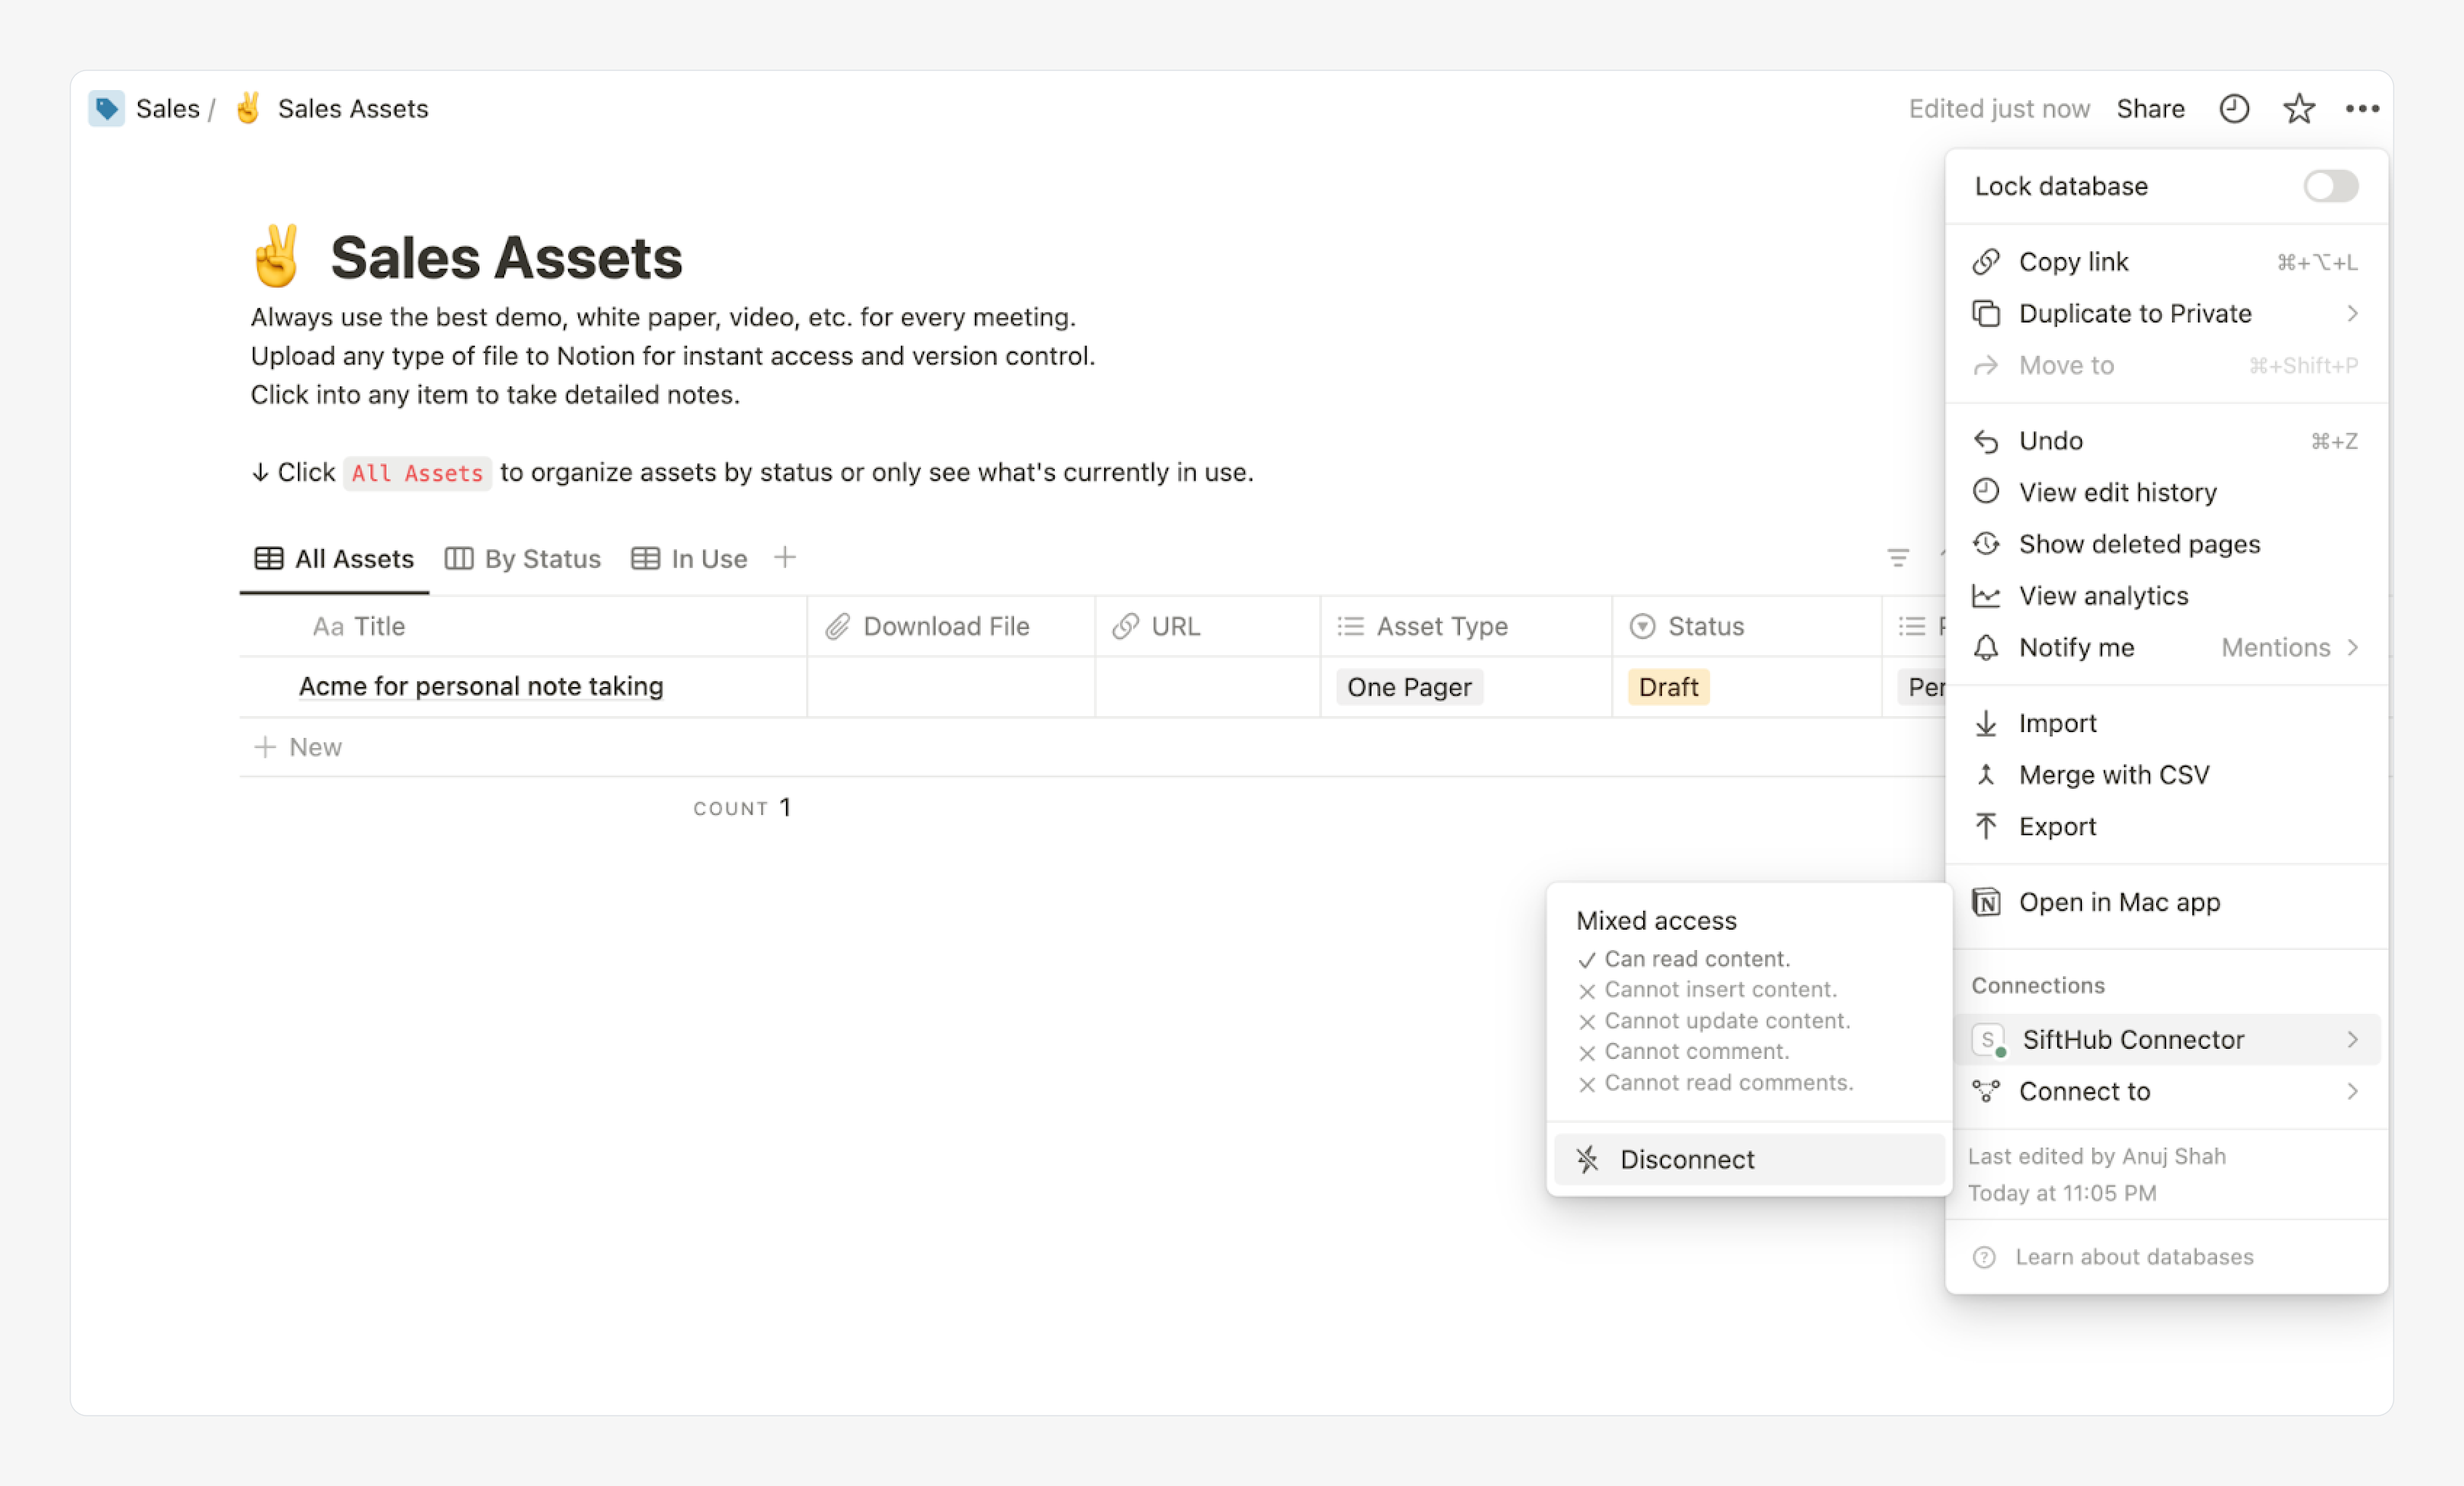The width and height of the screenshot is (2464, 1486).
Task: Click the database filter icon
Action: pos(1897,558)
